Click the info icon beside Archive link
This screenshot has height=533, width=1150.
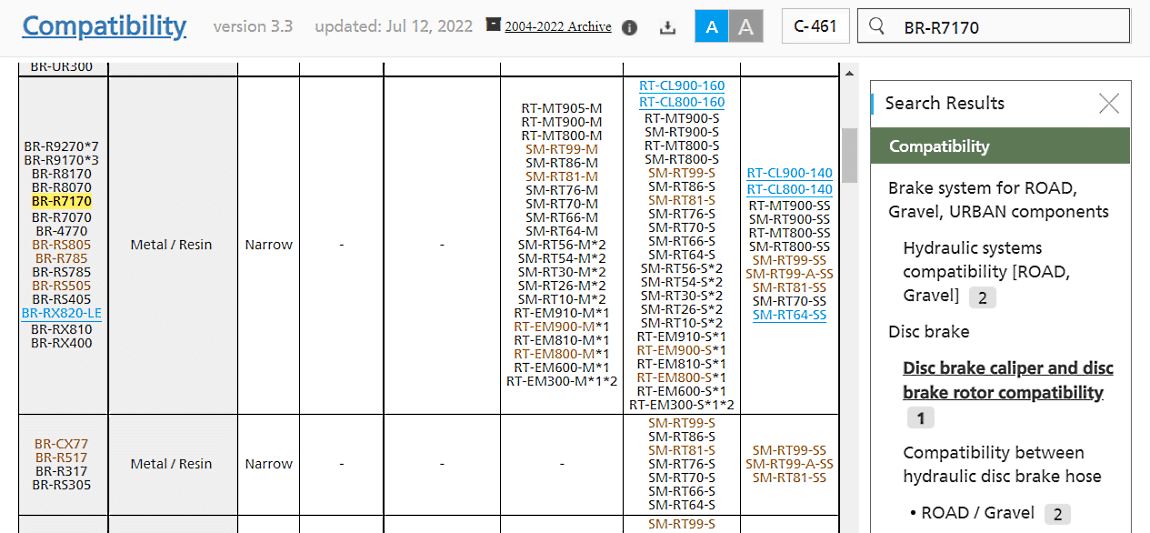(x=629, y=27)
